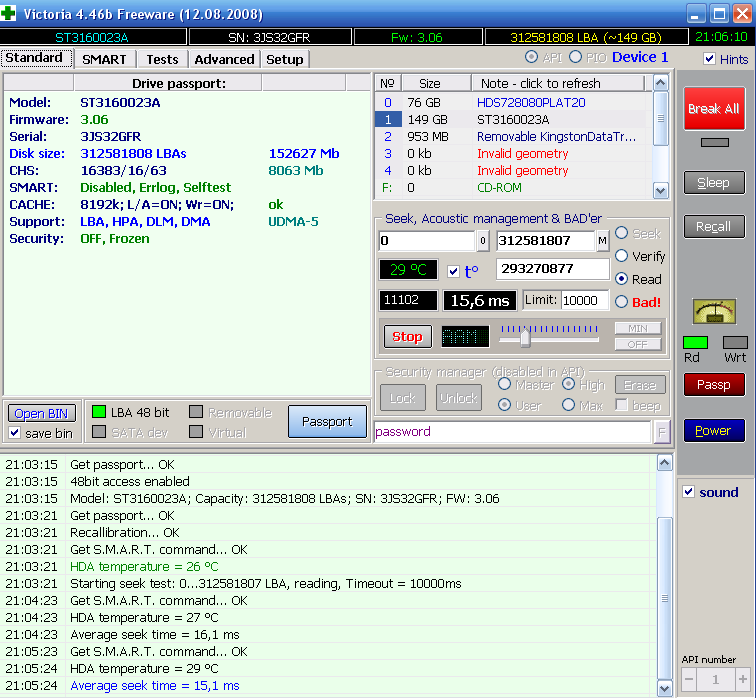The width and height of the screenshot is (756, 698).
Task: Click the blue Power button
Action: tap(714, 430)
